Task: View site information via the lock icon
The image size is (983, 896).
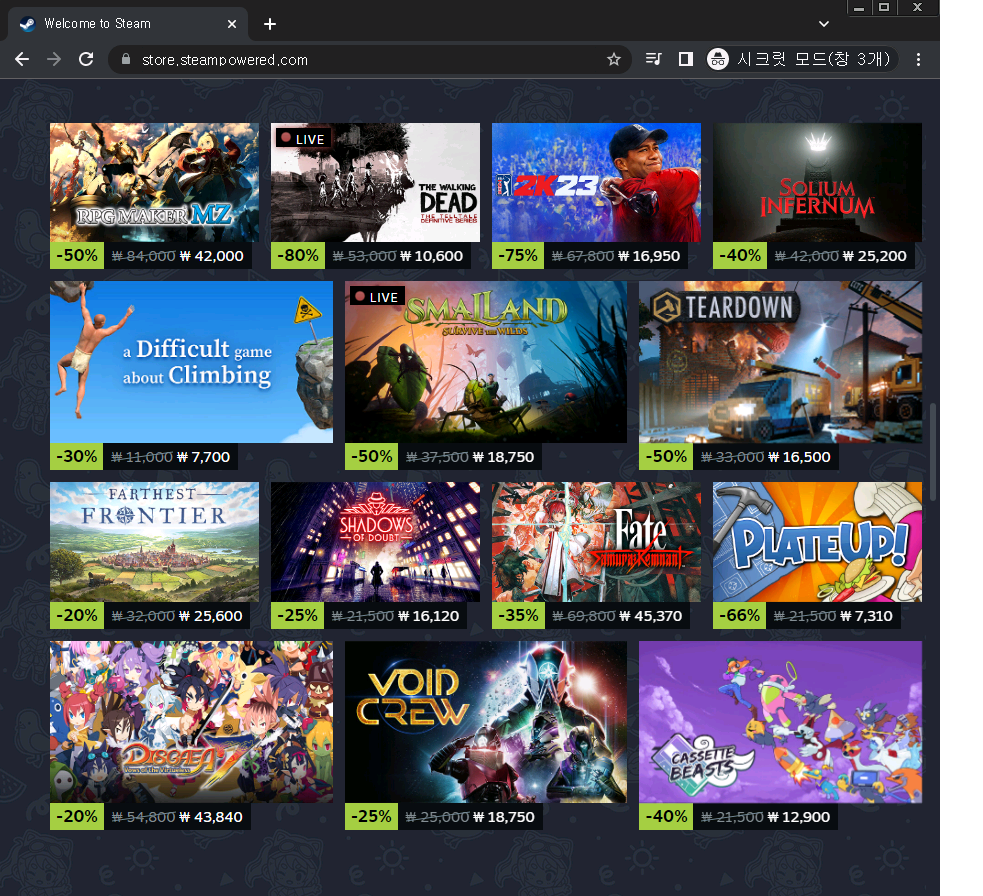Action: [126, 60]
